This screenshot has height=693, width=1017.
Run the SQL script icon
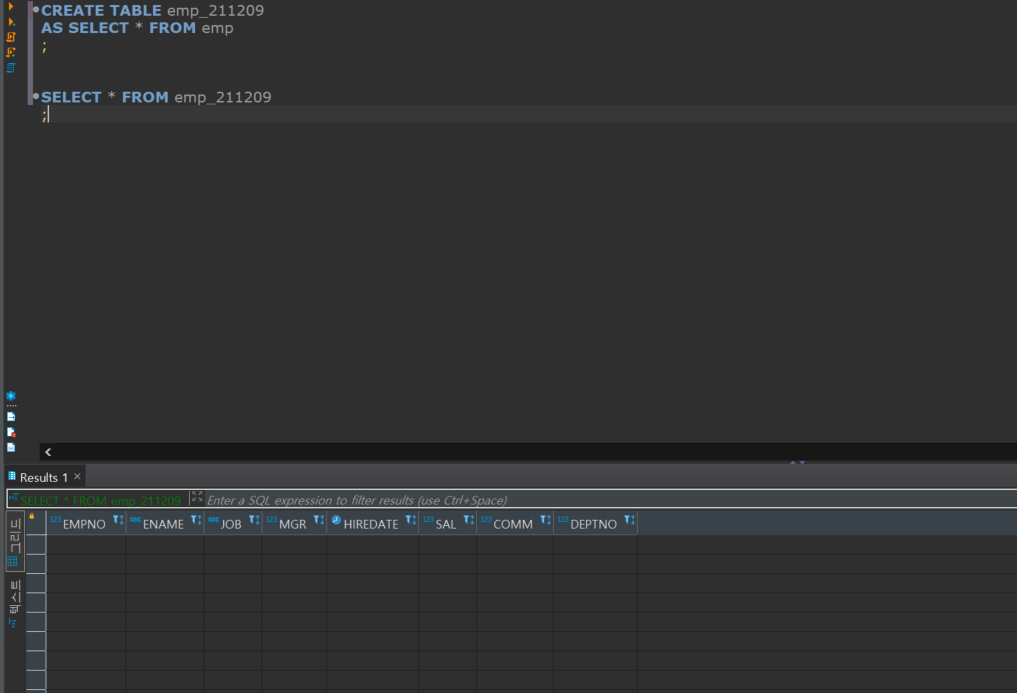(x=11, y=37)
